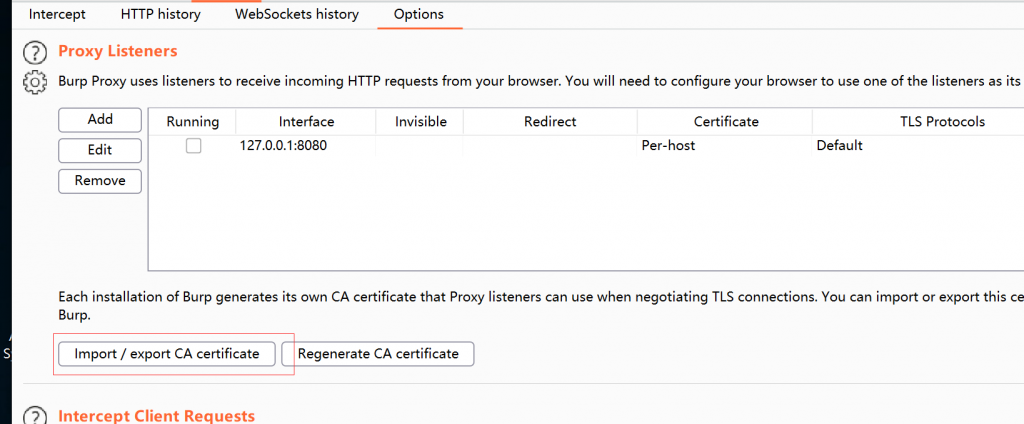Click the gear icon under Proxy Listeners

point(35,82)
